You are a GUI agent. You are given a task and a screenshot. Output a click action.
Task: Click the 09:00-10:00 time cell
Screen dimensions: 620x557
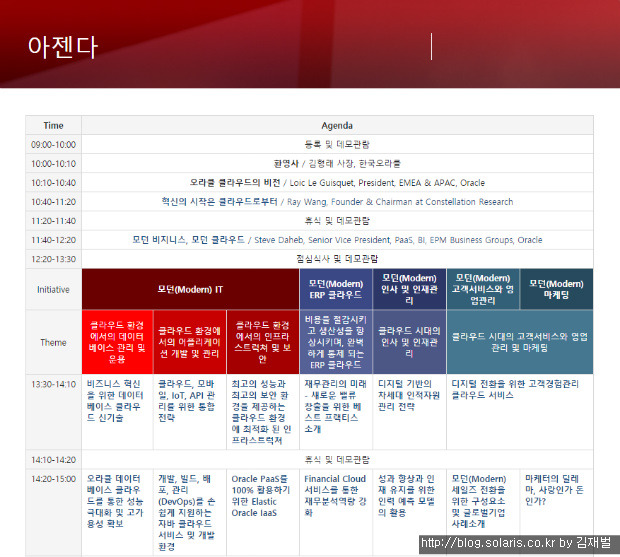coord(53,144)
